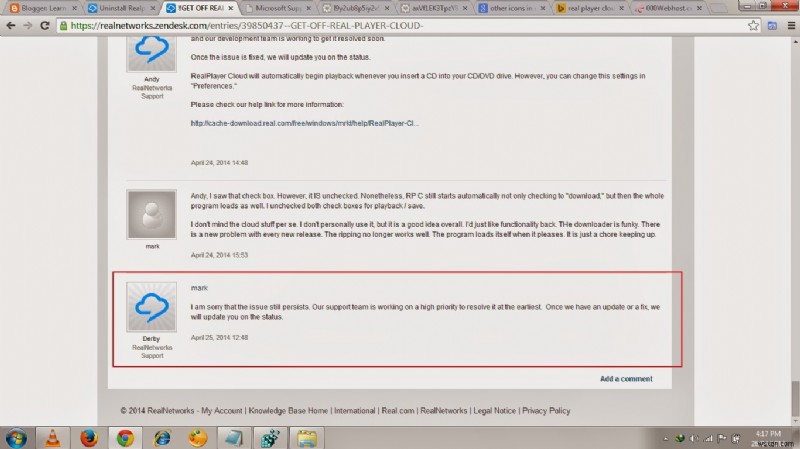This screenshot has width=800, height=449.
Task: Bookmark this page with the star icon
Action: pyautogui.click(x=753, y=26)
